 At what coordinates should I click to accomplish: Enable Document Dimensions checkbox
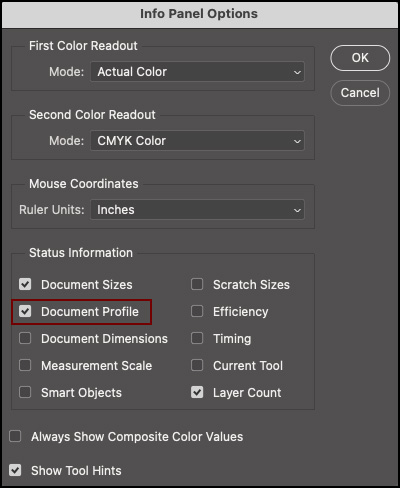click(25, 338)
